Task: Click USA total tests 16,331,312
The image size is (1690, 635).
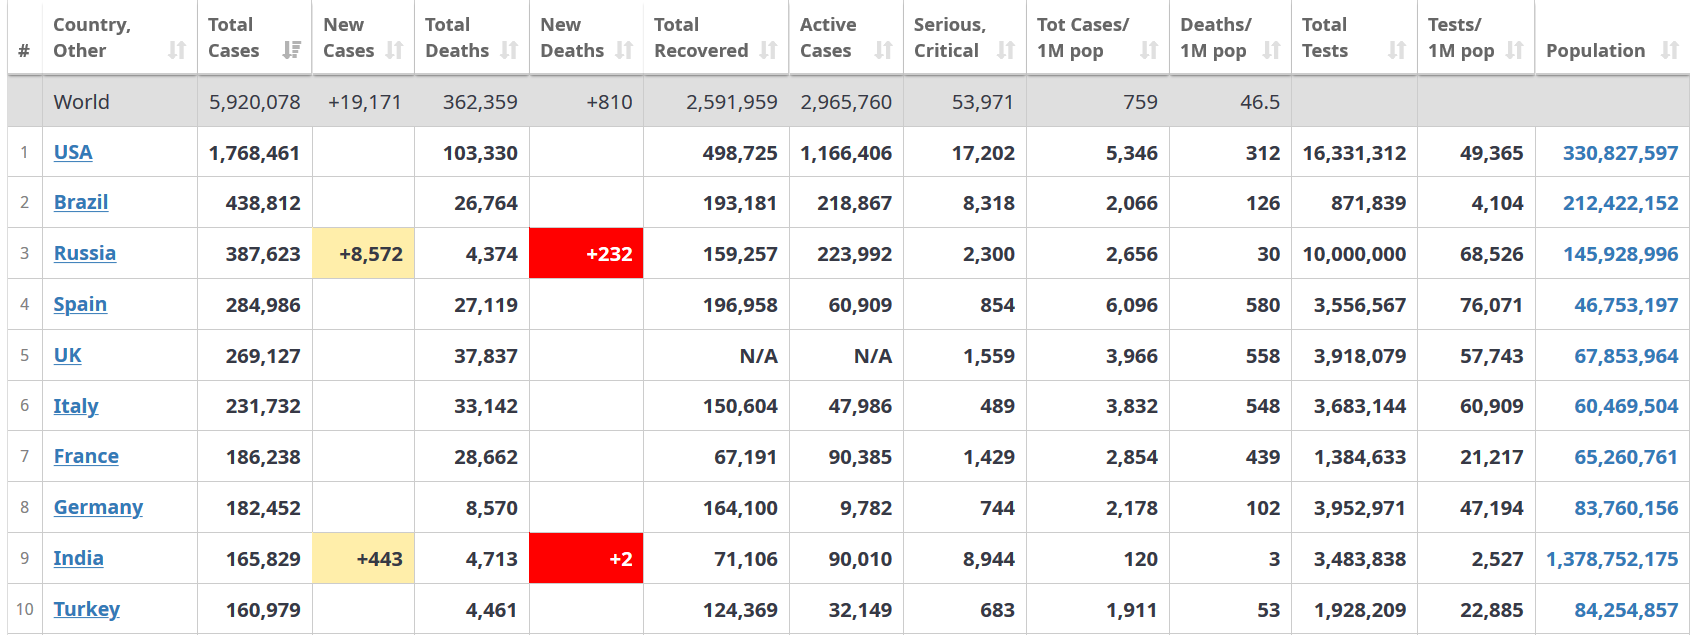Action: [x=1354, y=153]
